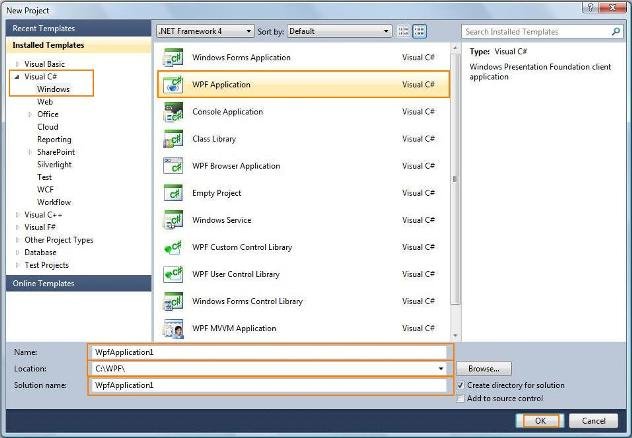632x438 pixels.
Task: Expand the Database tree node
Action: point(17,253)
